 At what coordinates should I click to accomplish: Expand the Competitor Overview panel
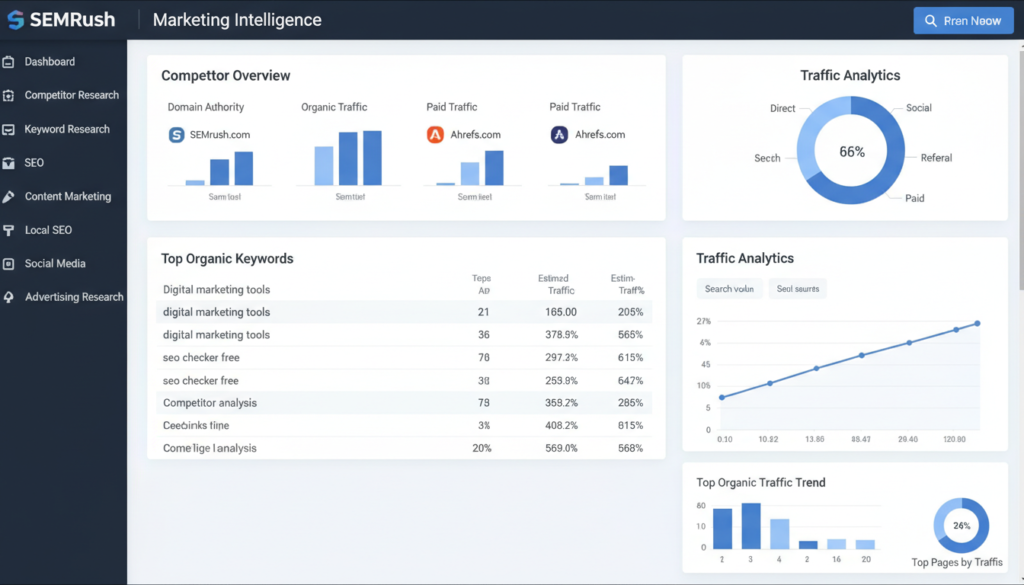(224, 75)
